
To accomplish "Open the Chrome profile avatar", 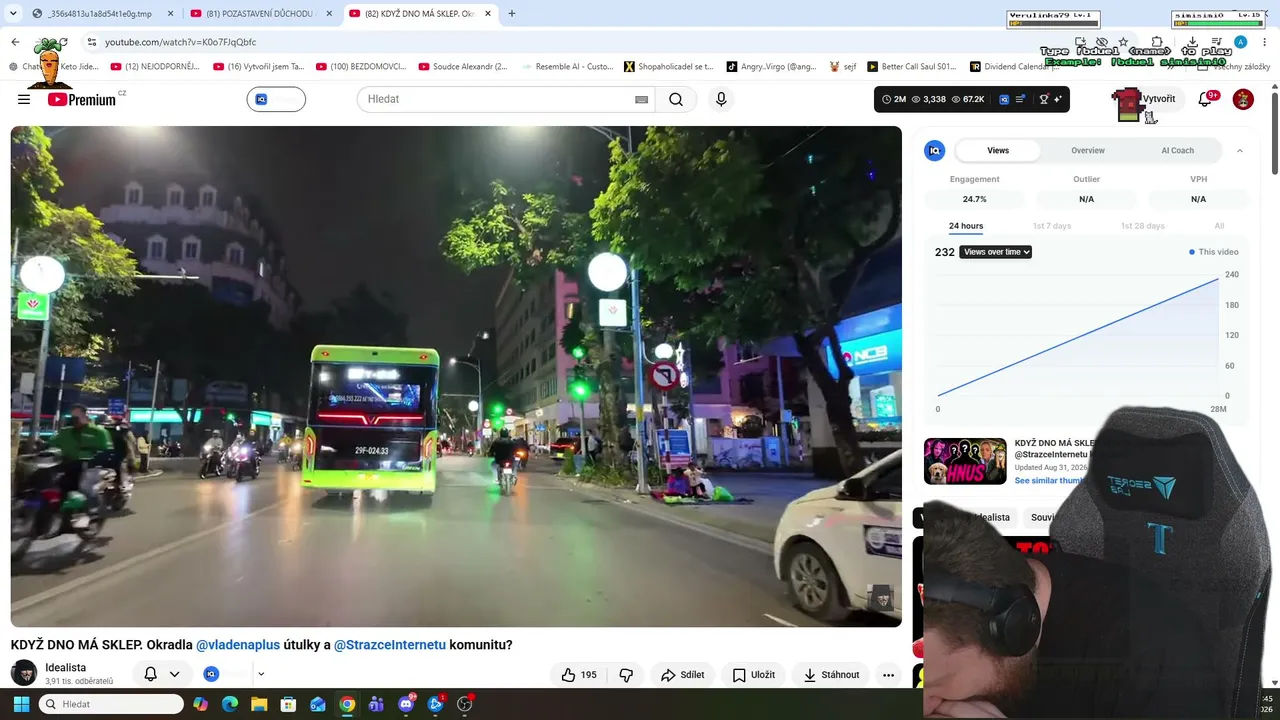I will tap(1241, 42).
